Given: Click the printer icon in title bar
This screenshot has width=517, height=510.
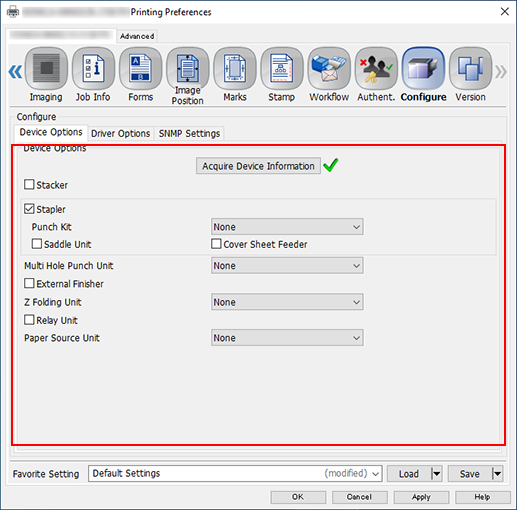Looking at the screenshot, I should (13, 12).
